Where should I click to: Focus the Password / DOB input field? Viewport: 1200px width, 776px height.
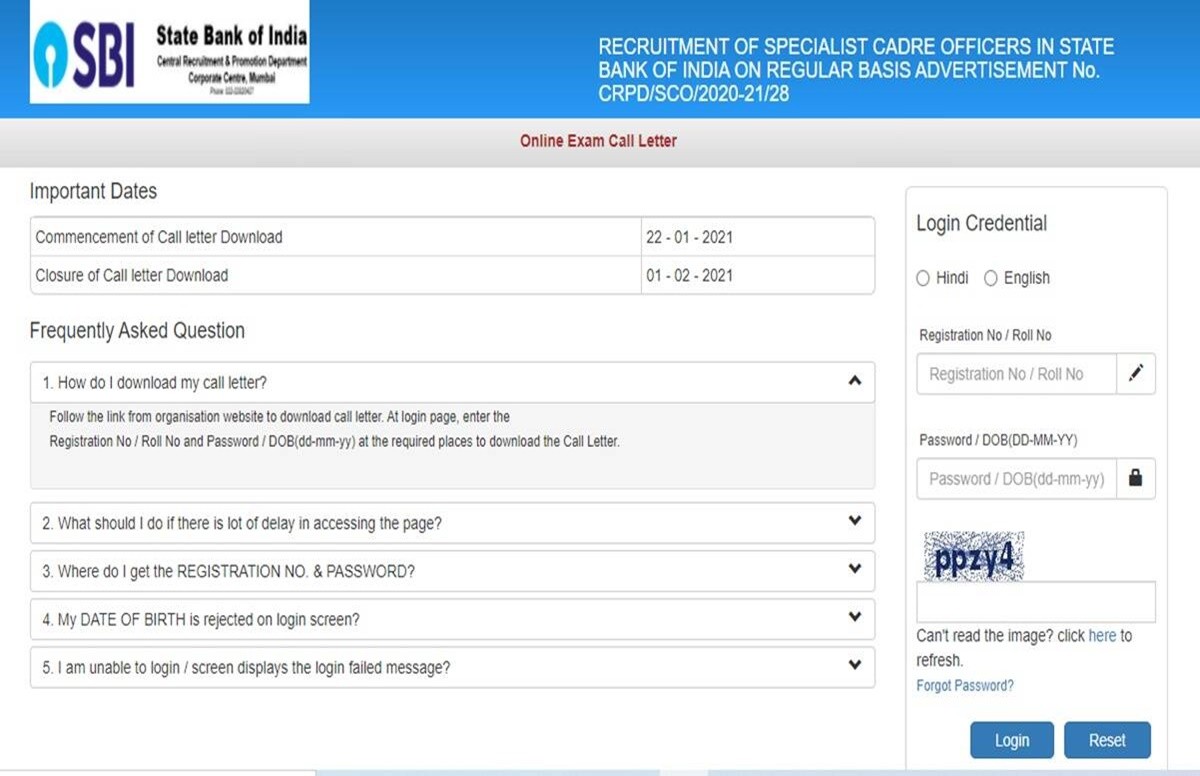[1015, 479]
